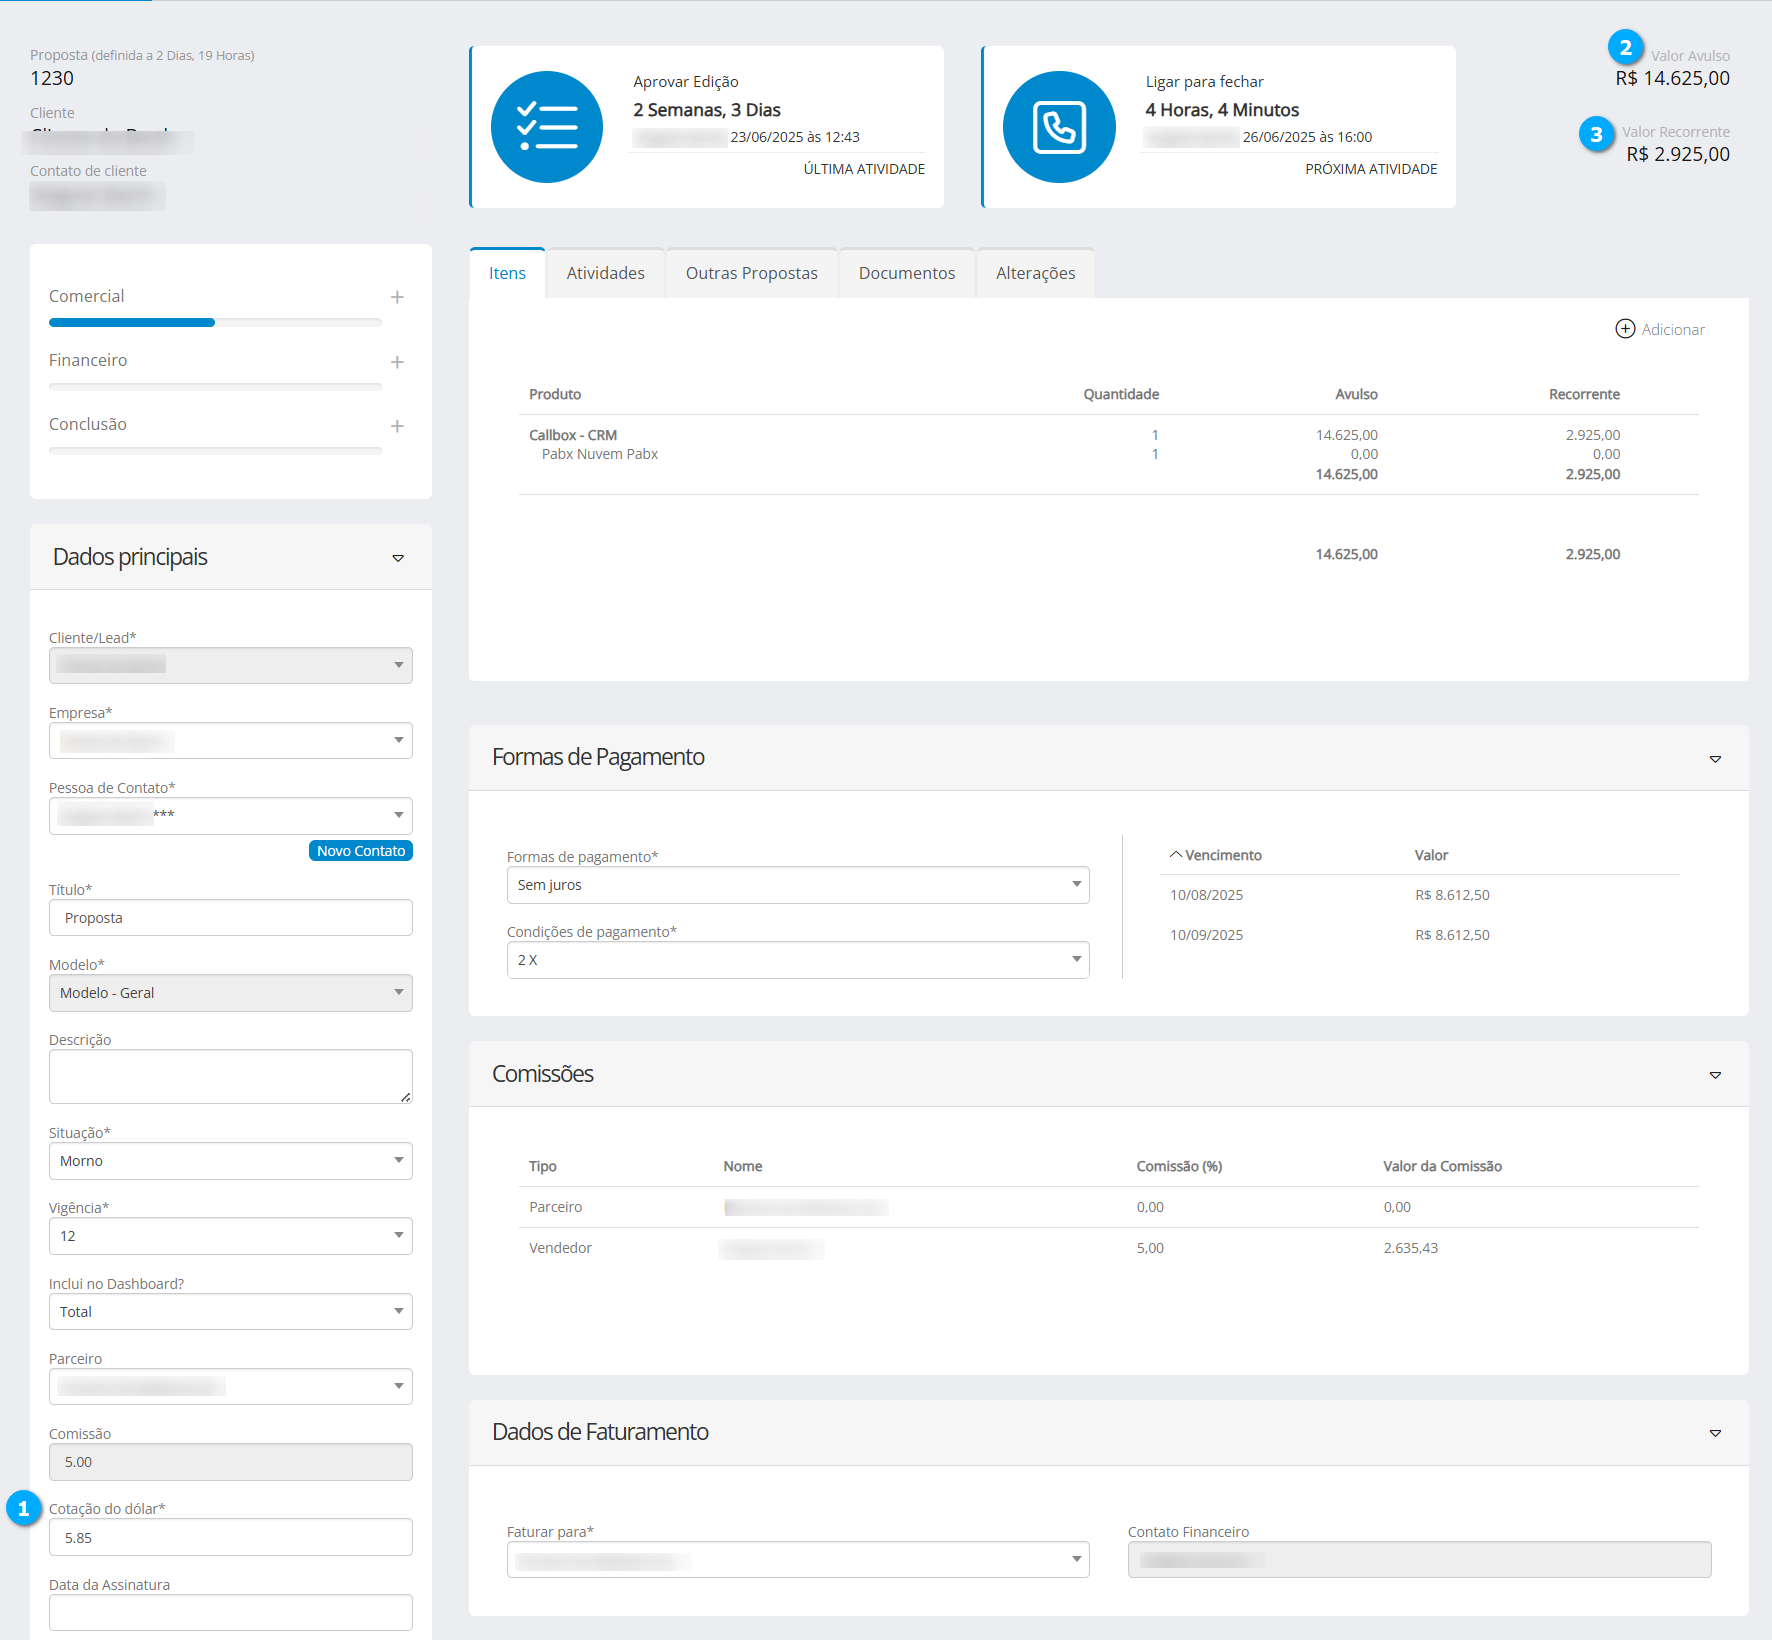Image resolution: width=1772 pixels, height=1640 pixels.
Task: Collapse the Dados principais section
Action: pos(398,558)
